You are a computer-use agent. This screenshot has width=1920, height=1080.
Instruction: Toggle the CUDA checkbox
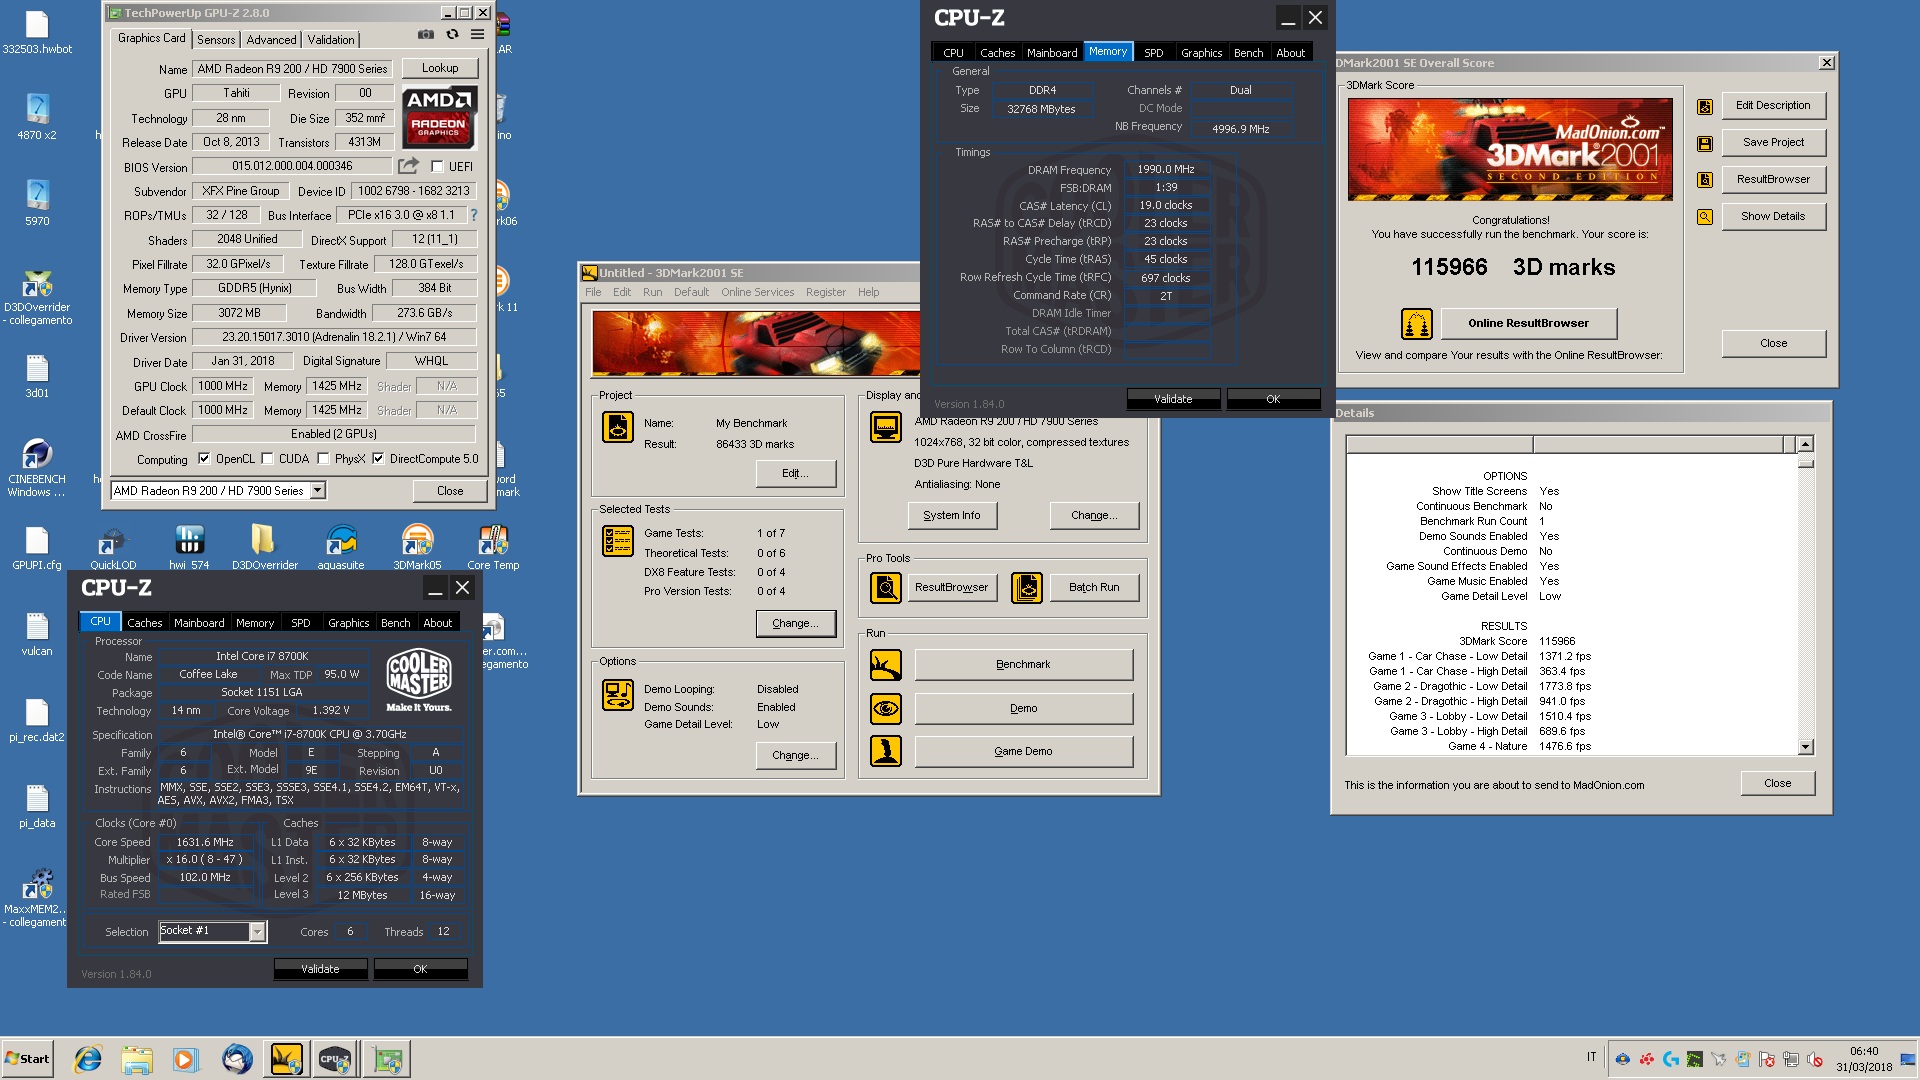267,459
